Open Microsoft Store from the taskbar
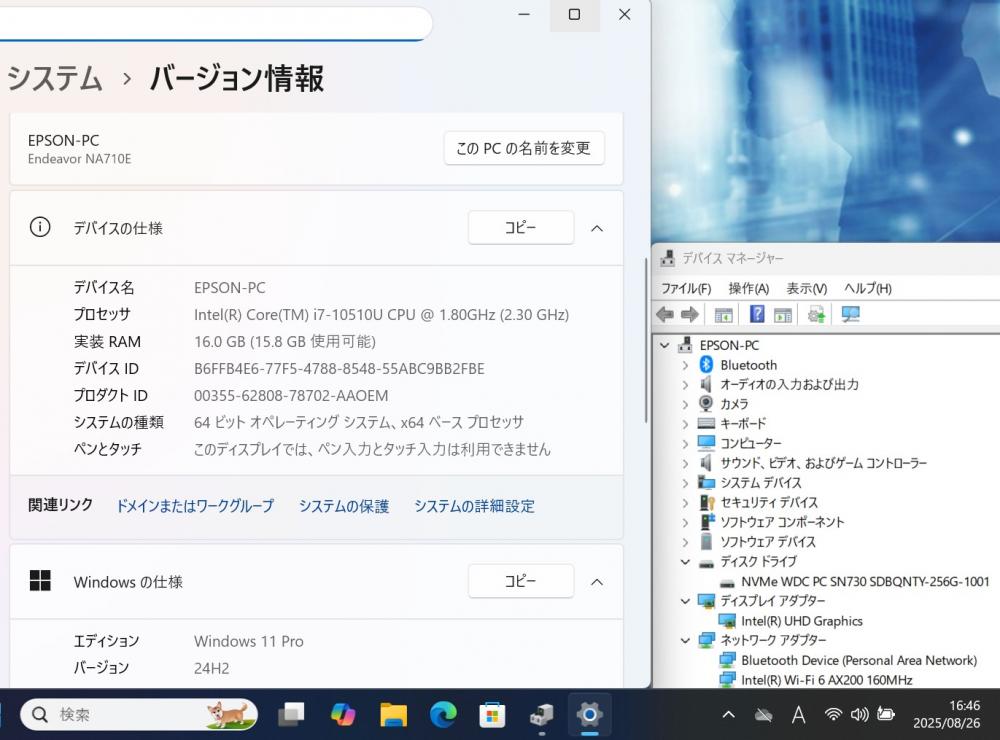The image size is (1000, 740). (x=492, y=714)
